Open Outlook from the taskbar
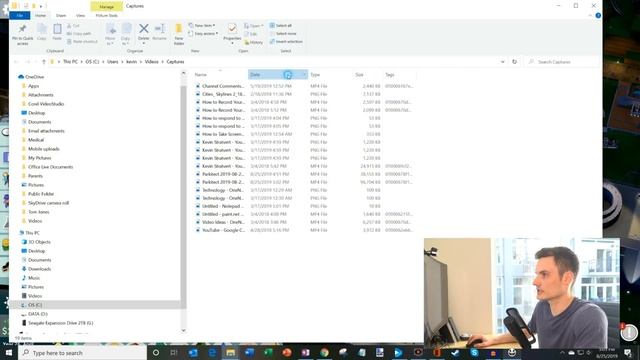Viewport: 640px width, 360px height. click(193, 352)
